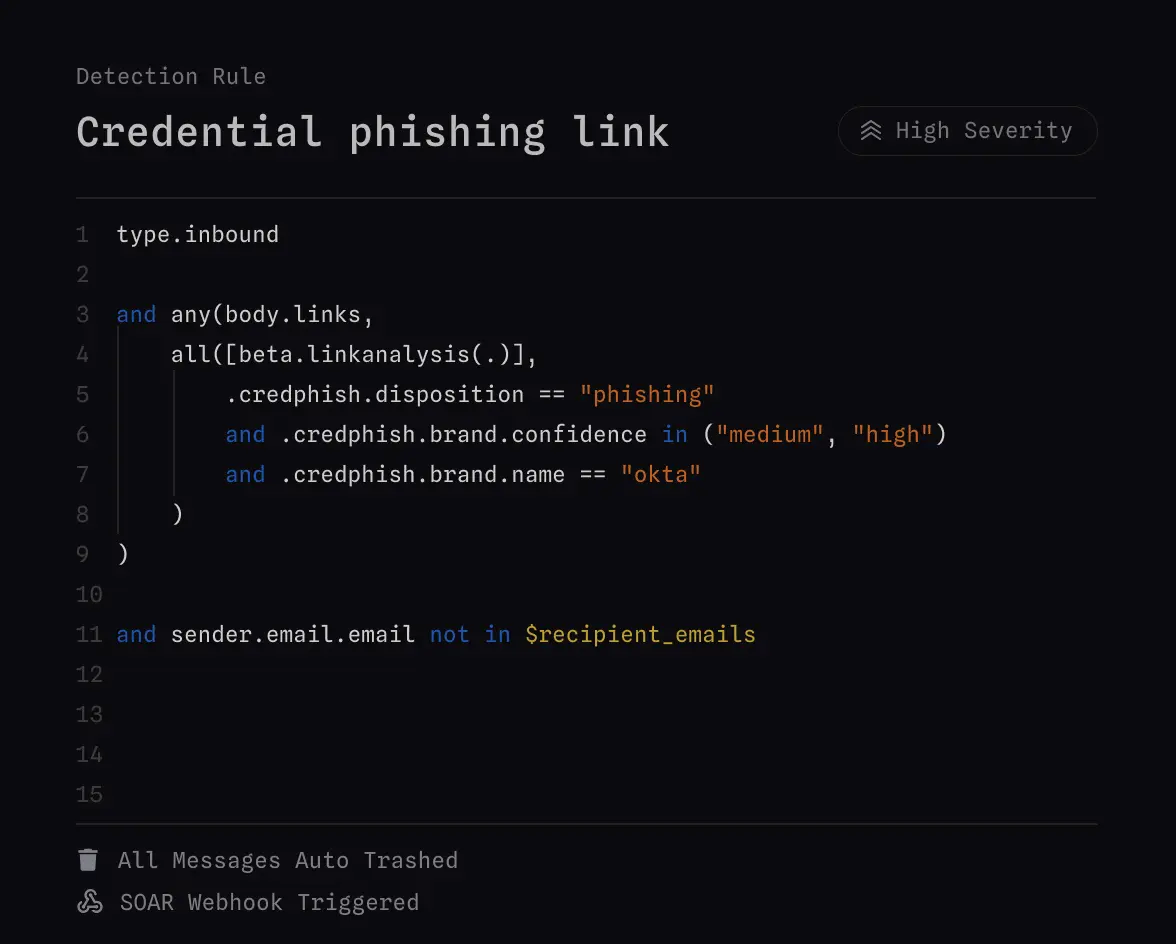Click line number 1 in the editor

(82, 234)
